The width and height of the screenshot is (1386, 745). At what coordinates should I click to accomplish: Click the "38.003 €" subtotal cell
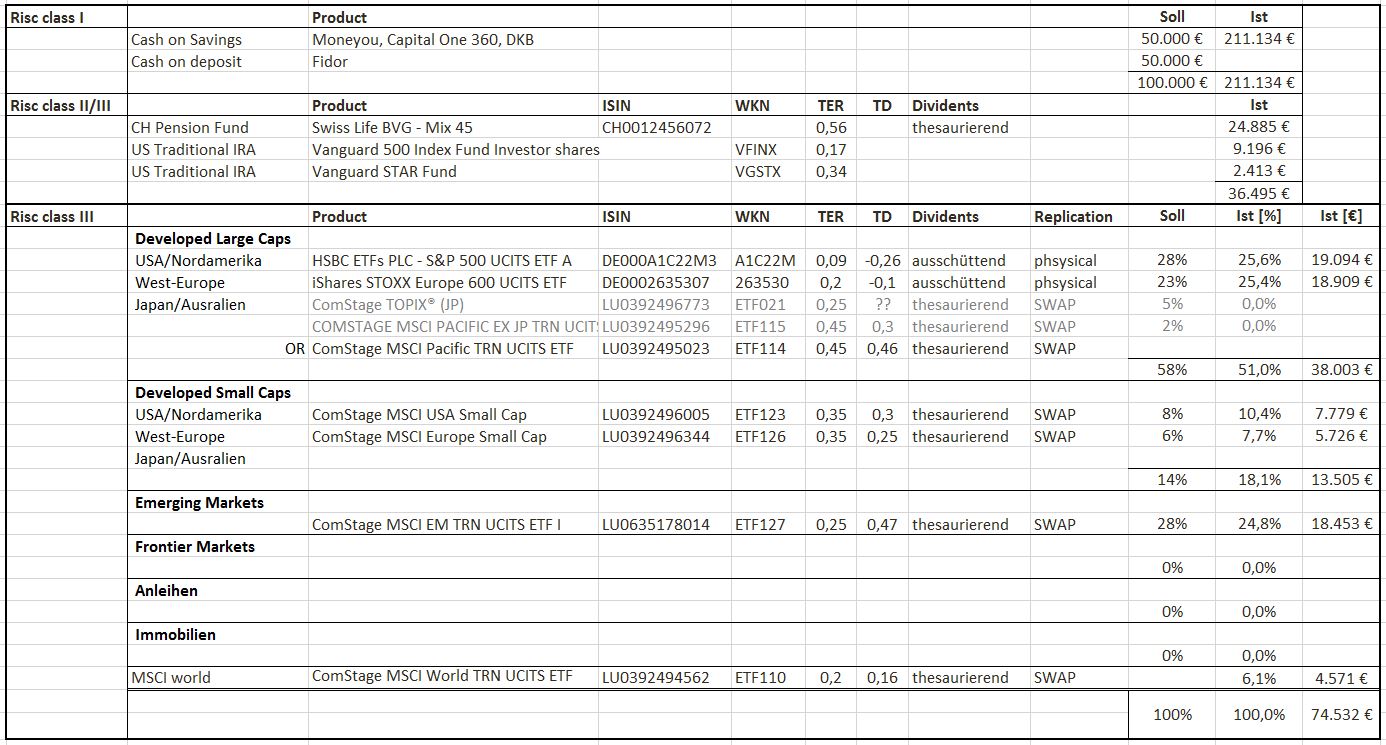click(x=1342, y=370)
